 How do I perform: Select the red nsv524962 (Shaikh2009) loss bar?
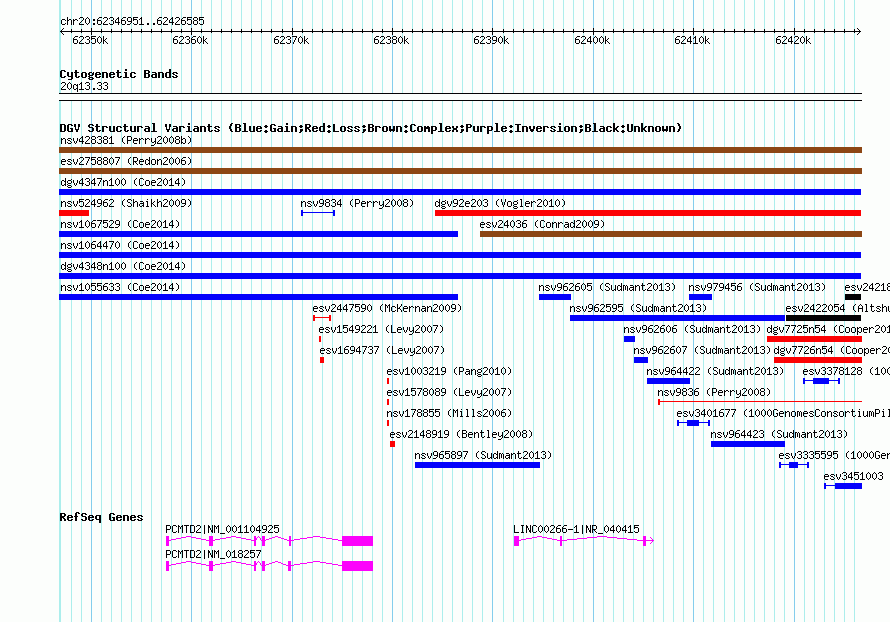74,213
